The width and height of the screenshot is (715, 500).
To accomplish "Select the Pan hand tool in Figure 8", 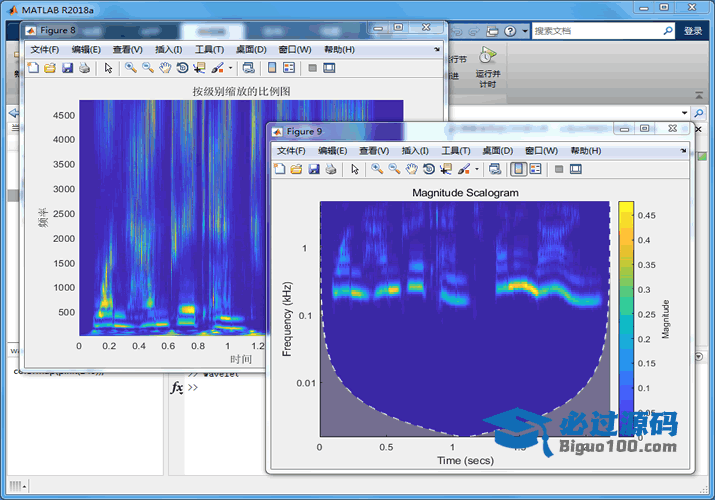I will [x=165, y=68].
